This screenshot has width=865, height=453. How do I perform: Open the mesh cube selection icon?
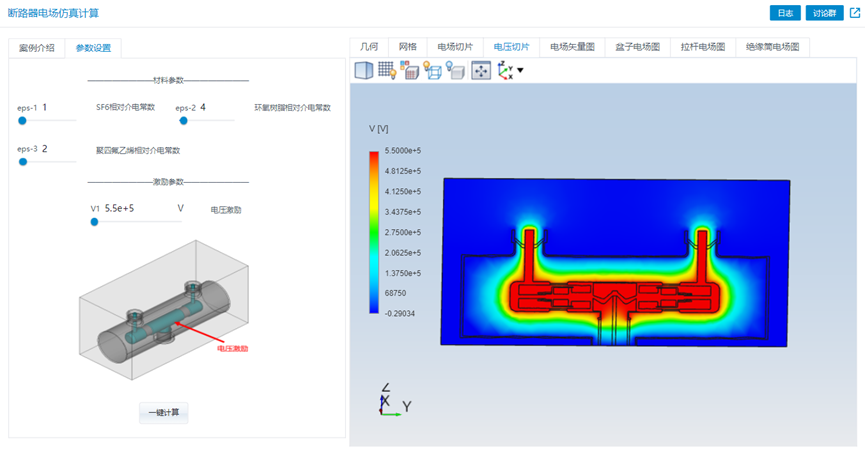(409, 71)
